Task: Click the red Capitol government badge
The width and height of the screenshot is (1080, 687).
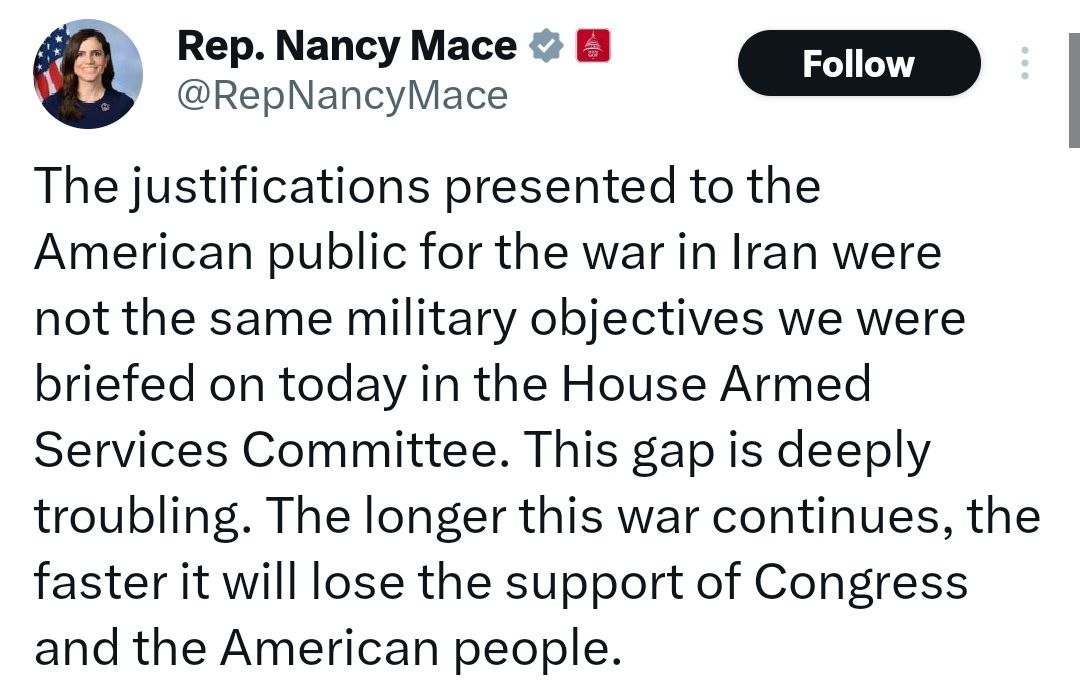Action: click(592, 47)
